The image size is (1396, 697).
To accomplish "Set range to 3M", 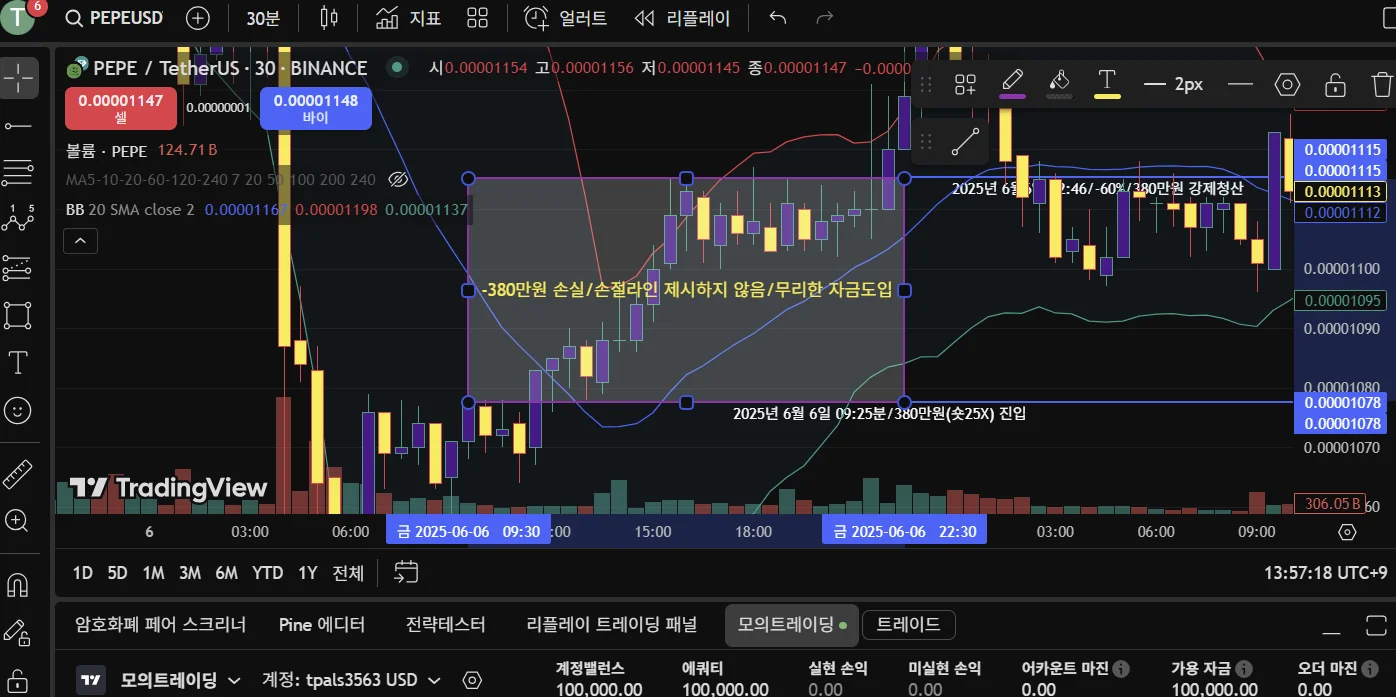I will click(190, 573).
